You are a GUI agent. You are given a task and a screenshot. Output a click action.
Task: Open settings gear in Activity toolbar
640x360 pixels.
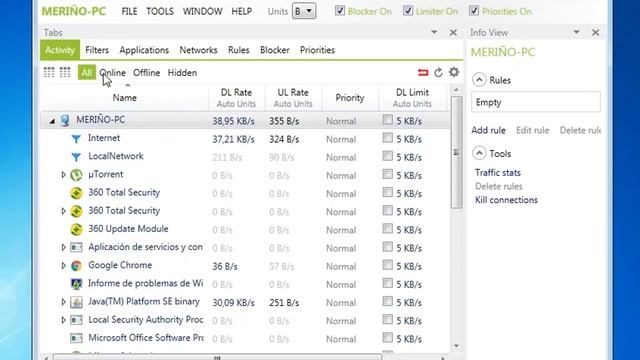point(454,72)
